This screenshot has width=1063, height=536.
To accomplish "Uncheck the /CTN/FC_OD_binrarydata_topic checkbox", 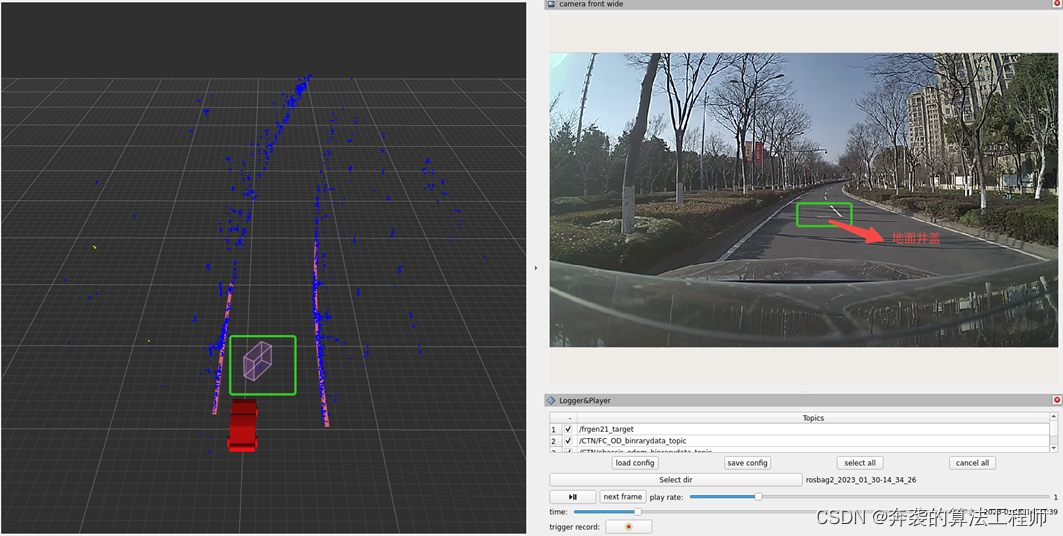I will [x=568, y=440].
